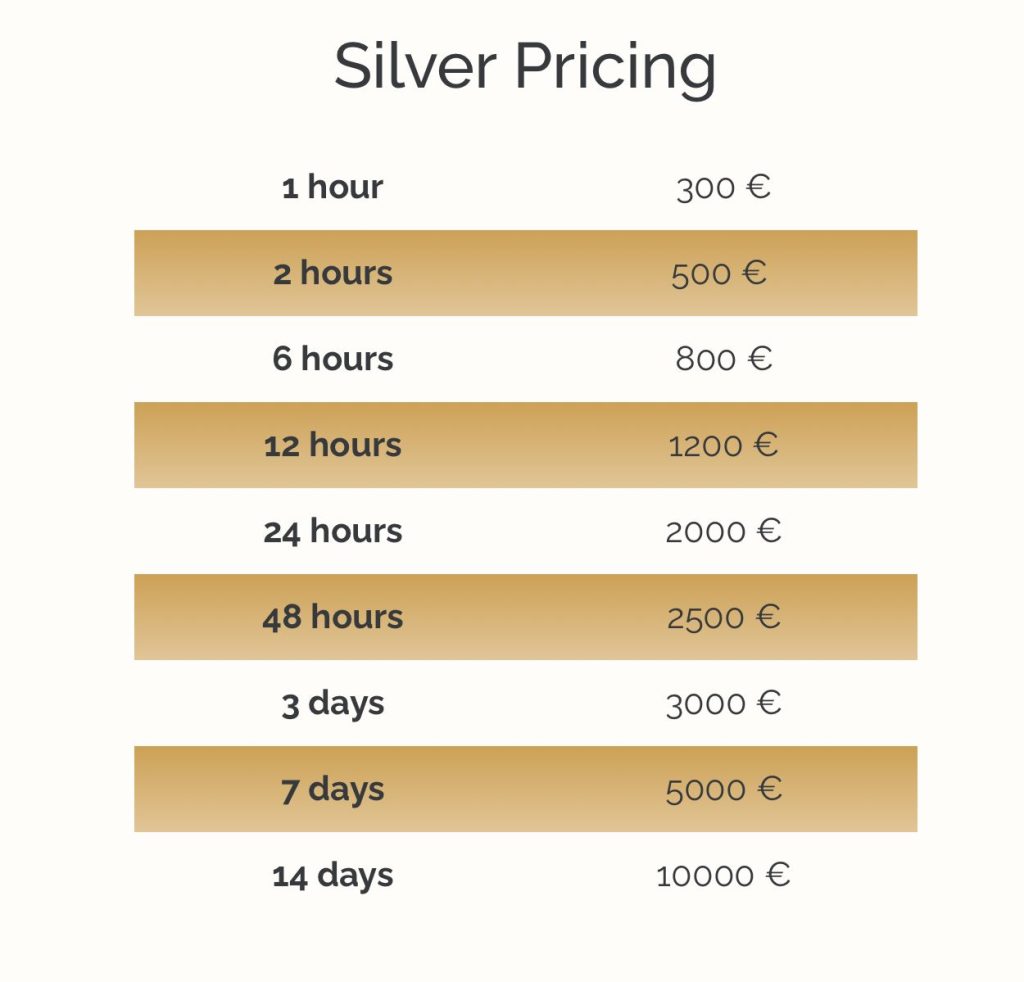The image size is (1024, 982).
Task: Choose the 6 hours duration
Action: pyautogui.click(x=332, y=359)
